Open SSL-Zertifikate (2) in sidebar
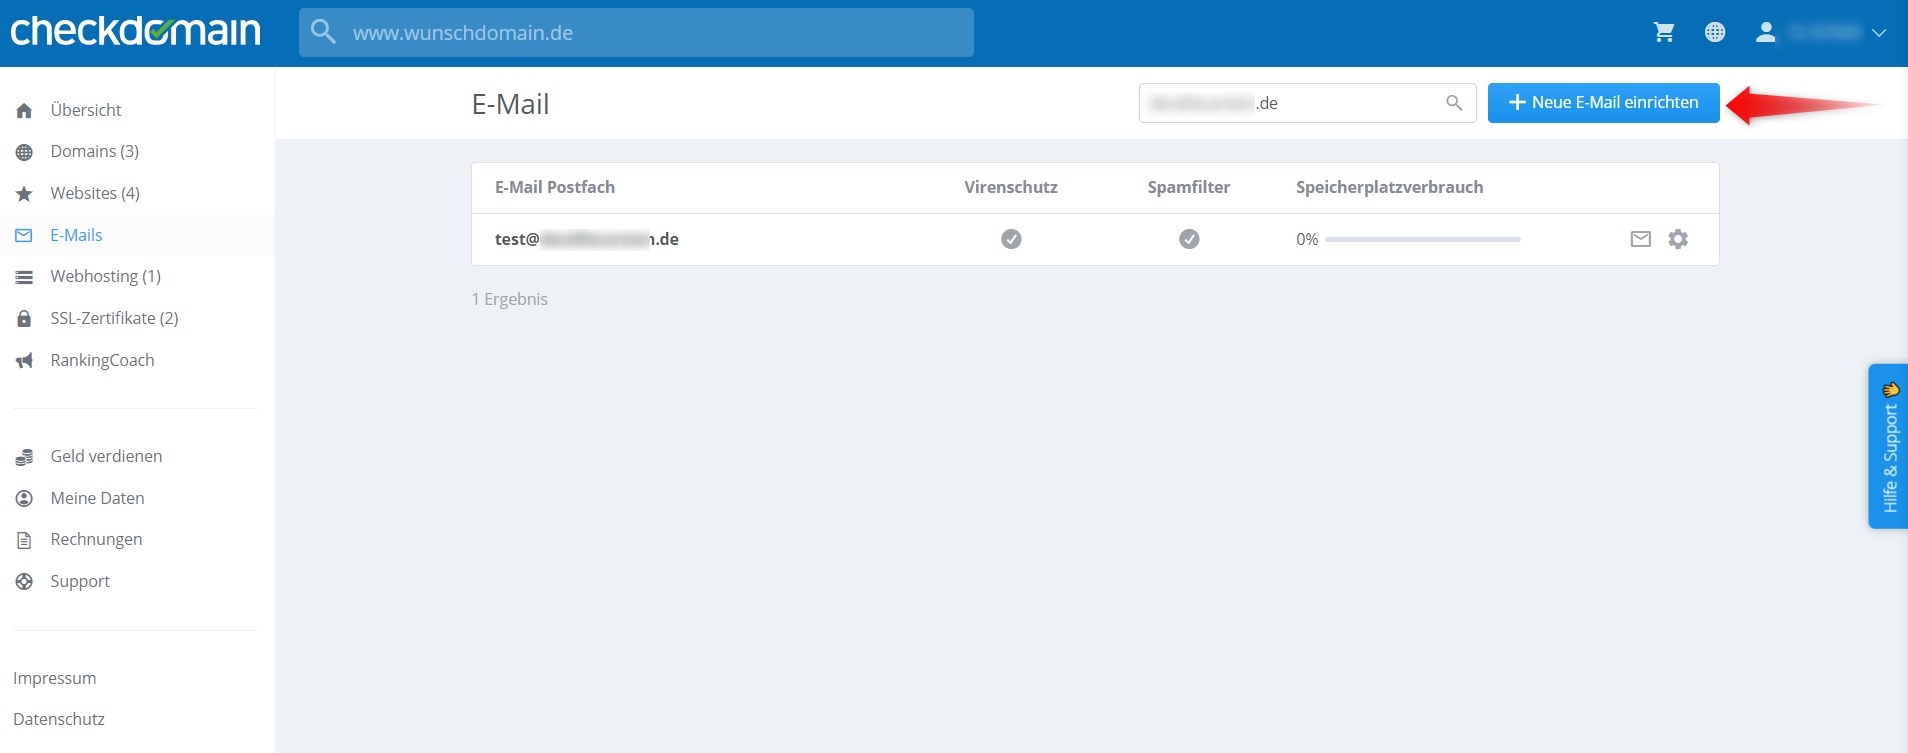Image resolution: width=1908 pixels, height=753 pixels. pos(114,318)
